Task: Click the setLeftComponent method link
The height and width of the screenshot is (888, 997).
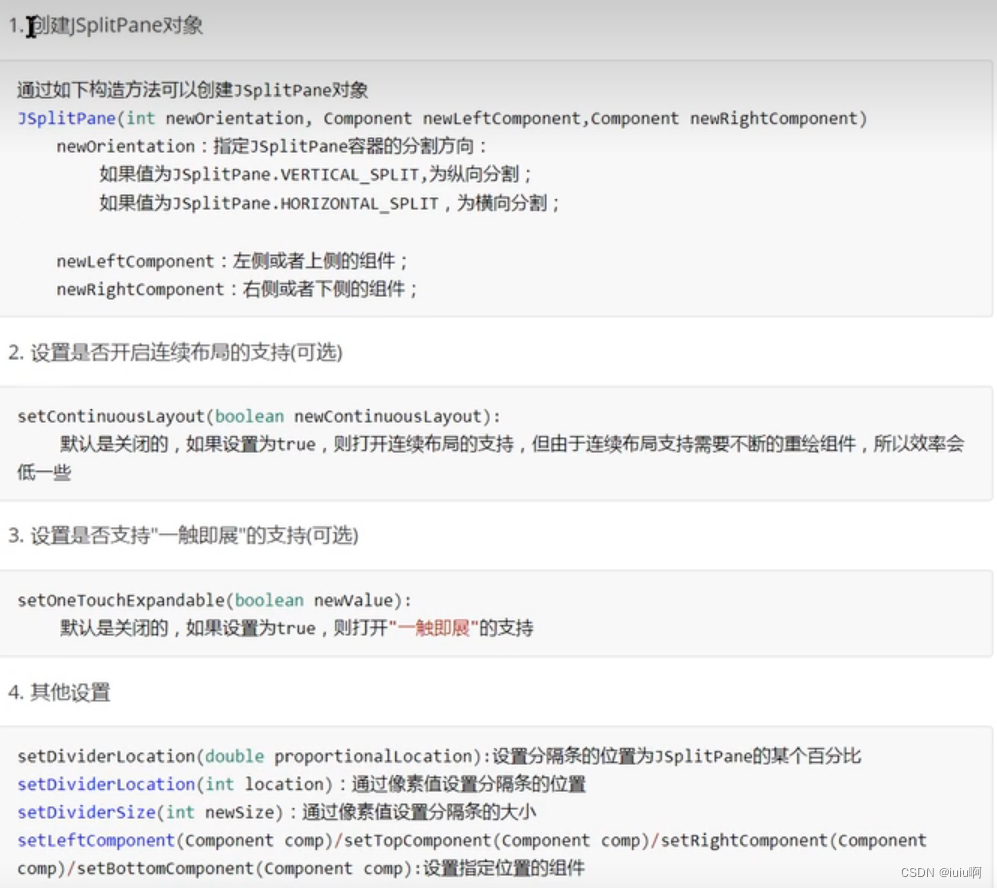Action: (x=95, y=840)
